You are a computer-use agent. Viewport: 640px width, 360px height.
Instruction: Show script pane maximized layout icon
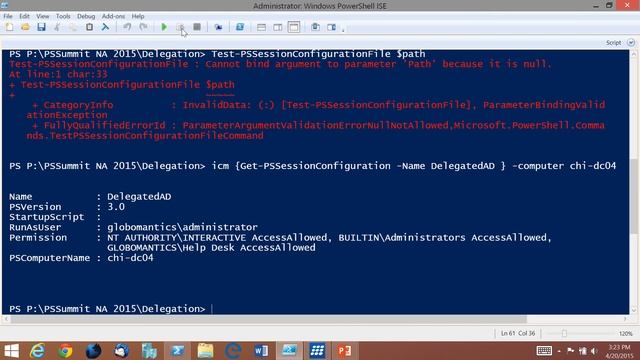(x=294, y=27)
